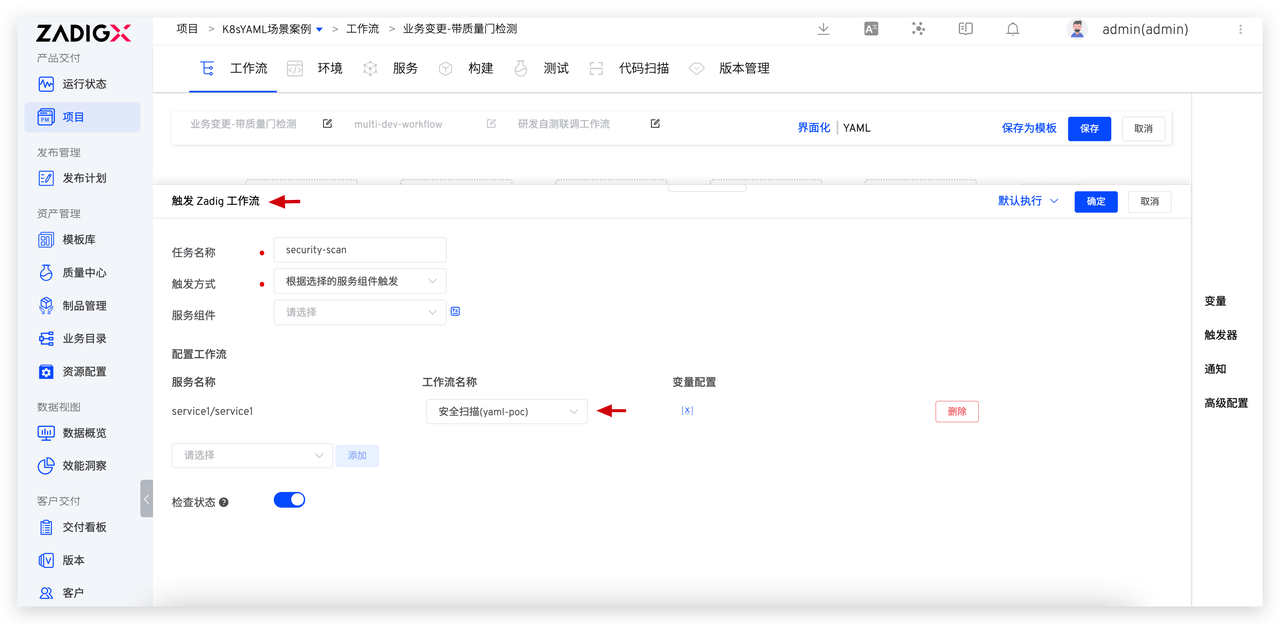Click the notification bell icon
Screen dimensions: 1280x624
point(1012,29)
